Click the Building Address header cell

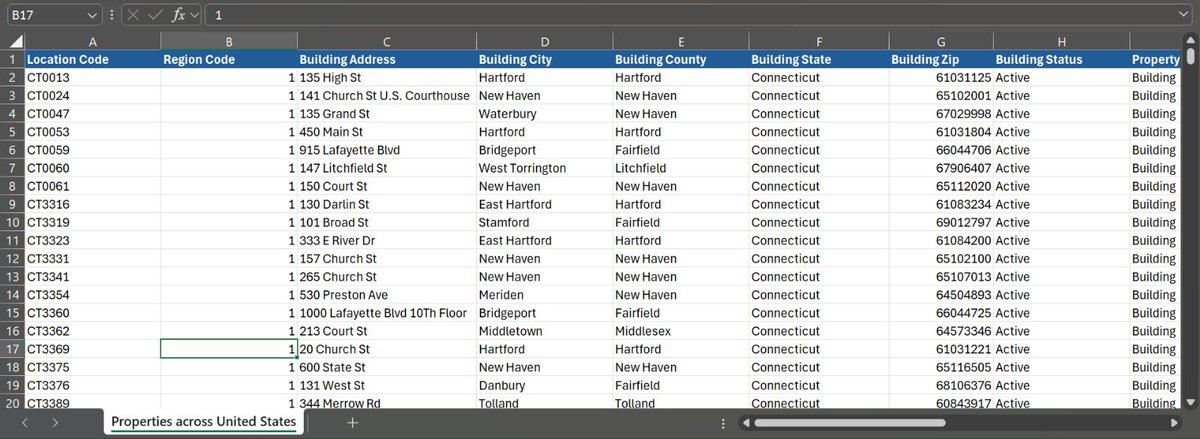tap(386, 59)
